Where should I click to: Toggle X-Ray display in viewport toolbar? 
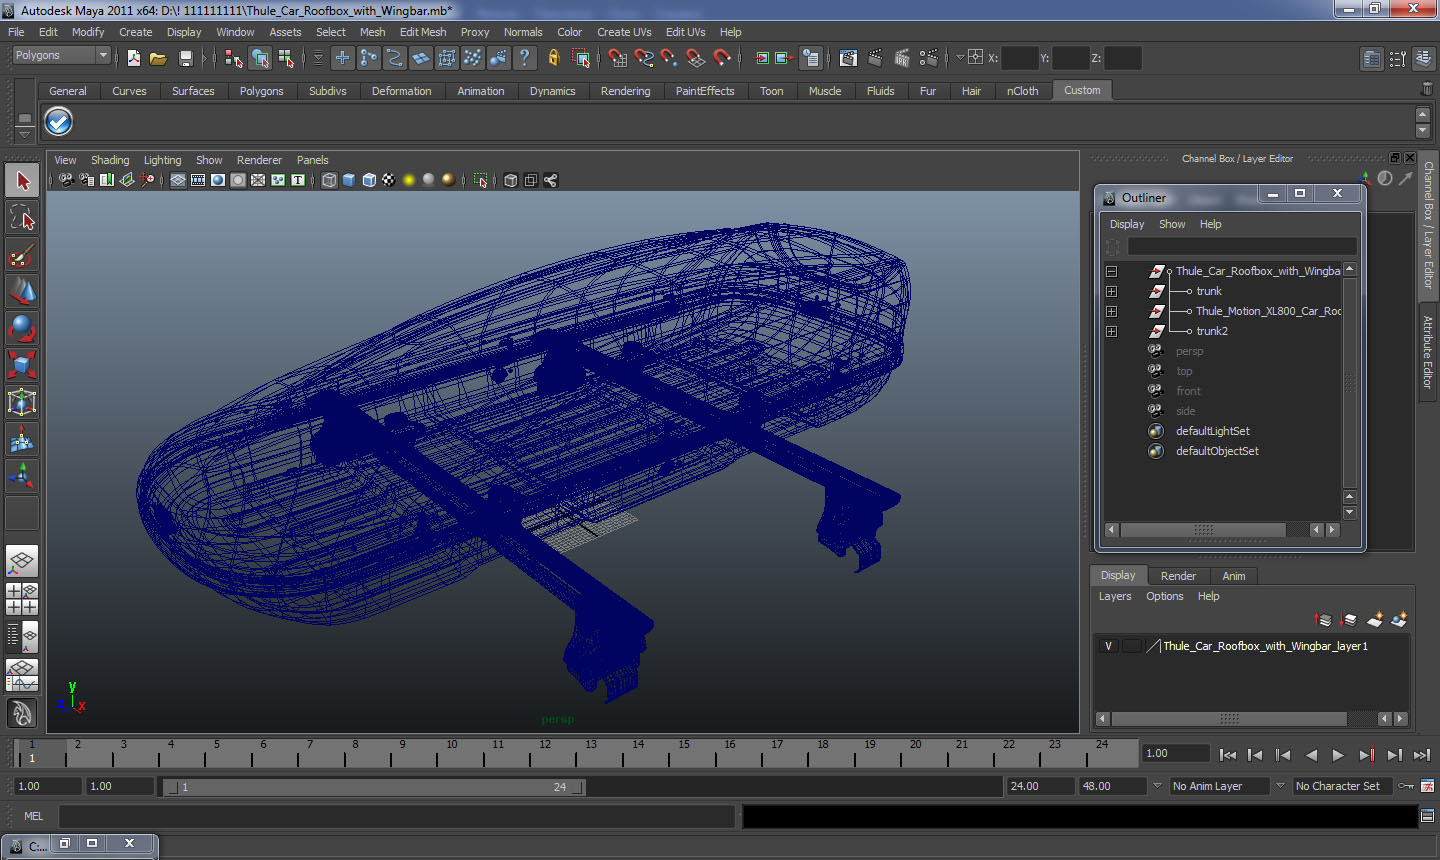(511, 180)
